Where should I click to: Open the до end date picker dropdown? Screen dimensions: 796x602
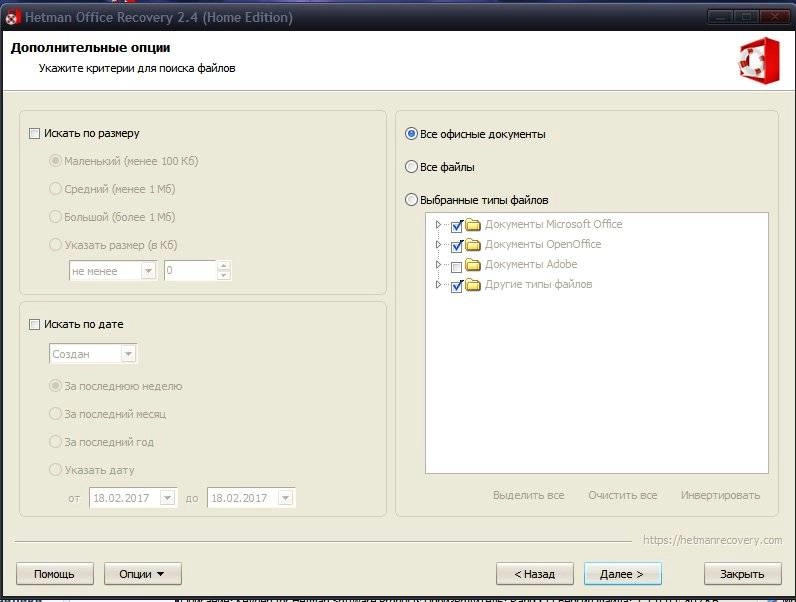pyautogui.click(x=286, y=498)
